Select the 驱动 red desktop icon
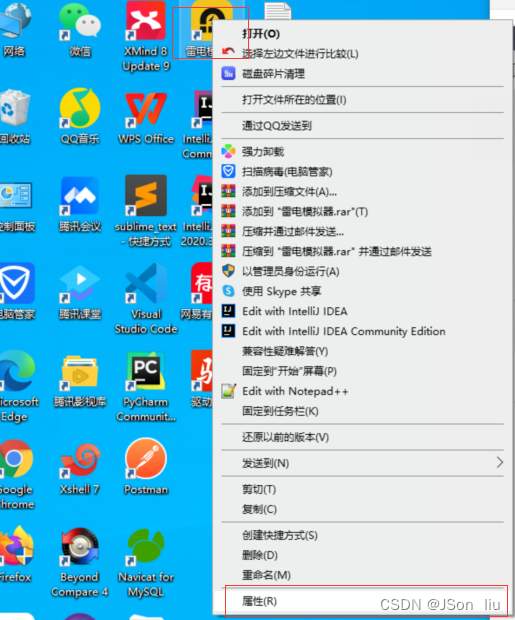This screenshot has width=515, height=620. (202, 371)
